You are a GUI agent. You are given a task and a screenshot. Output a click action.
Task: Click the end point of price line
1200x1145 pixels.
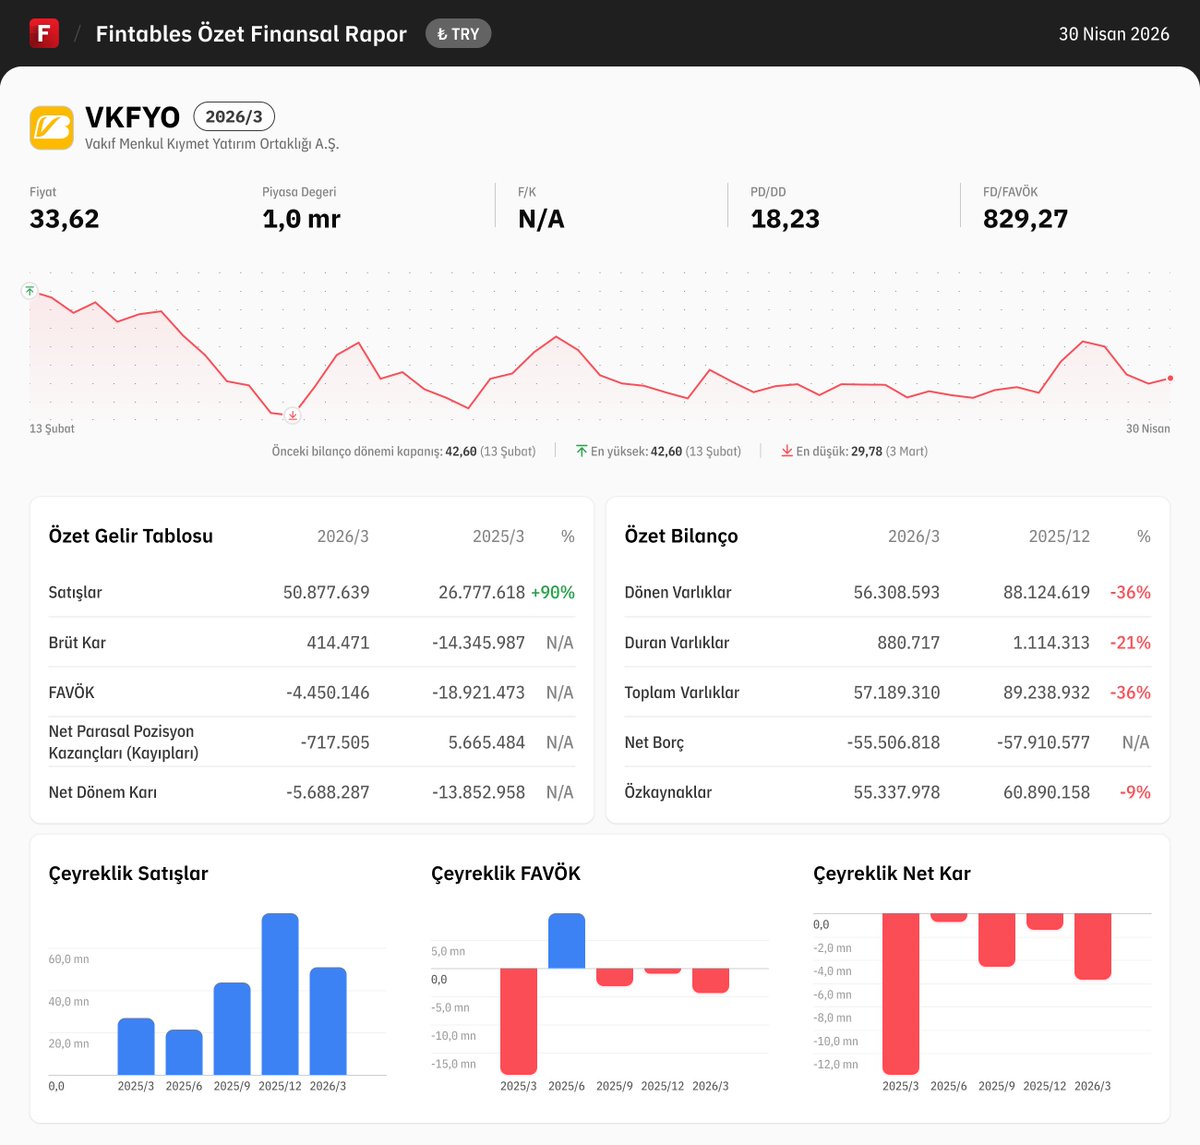[1170, 378]
